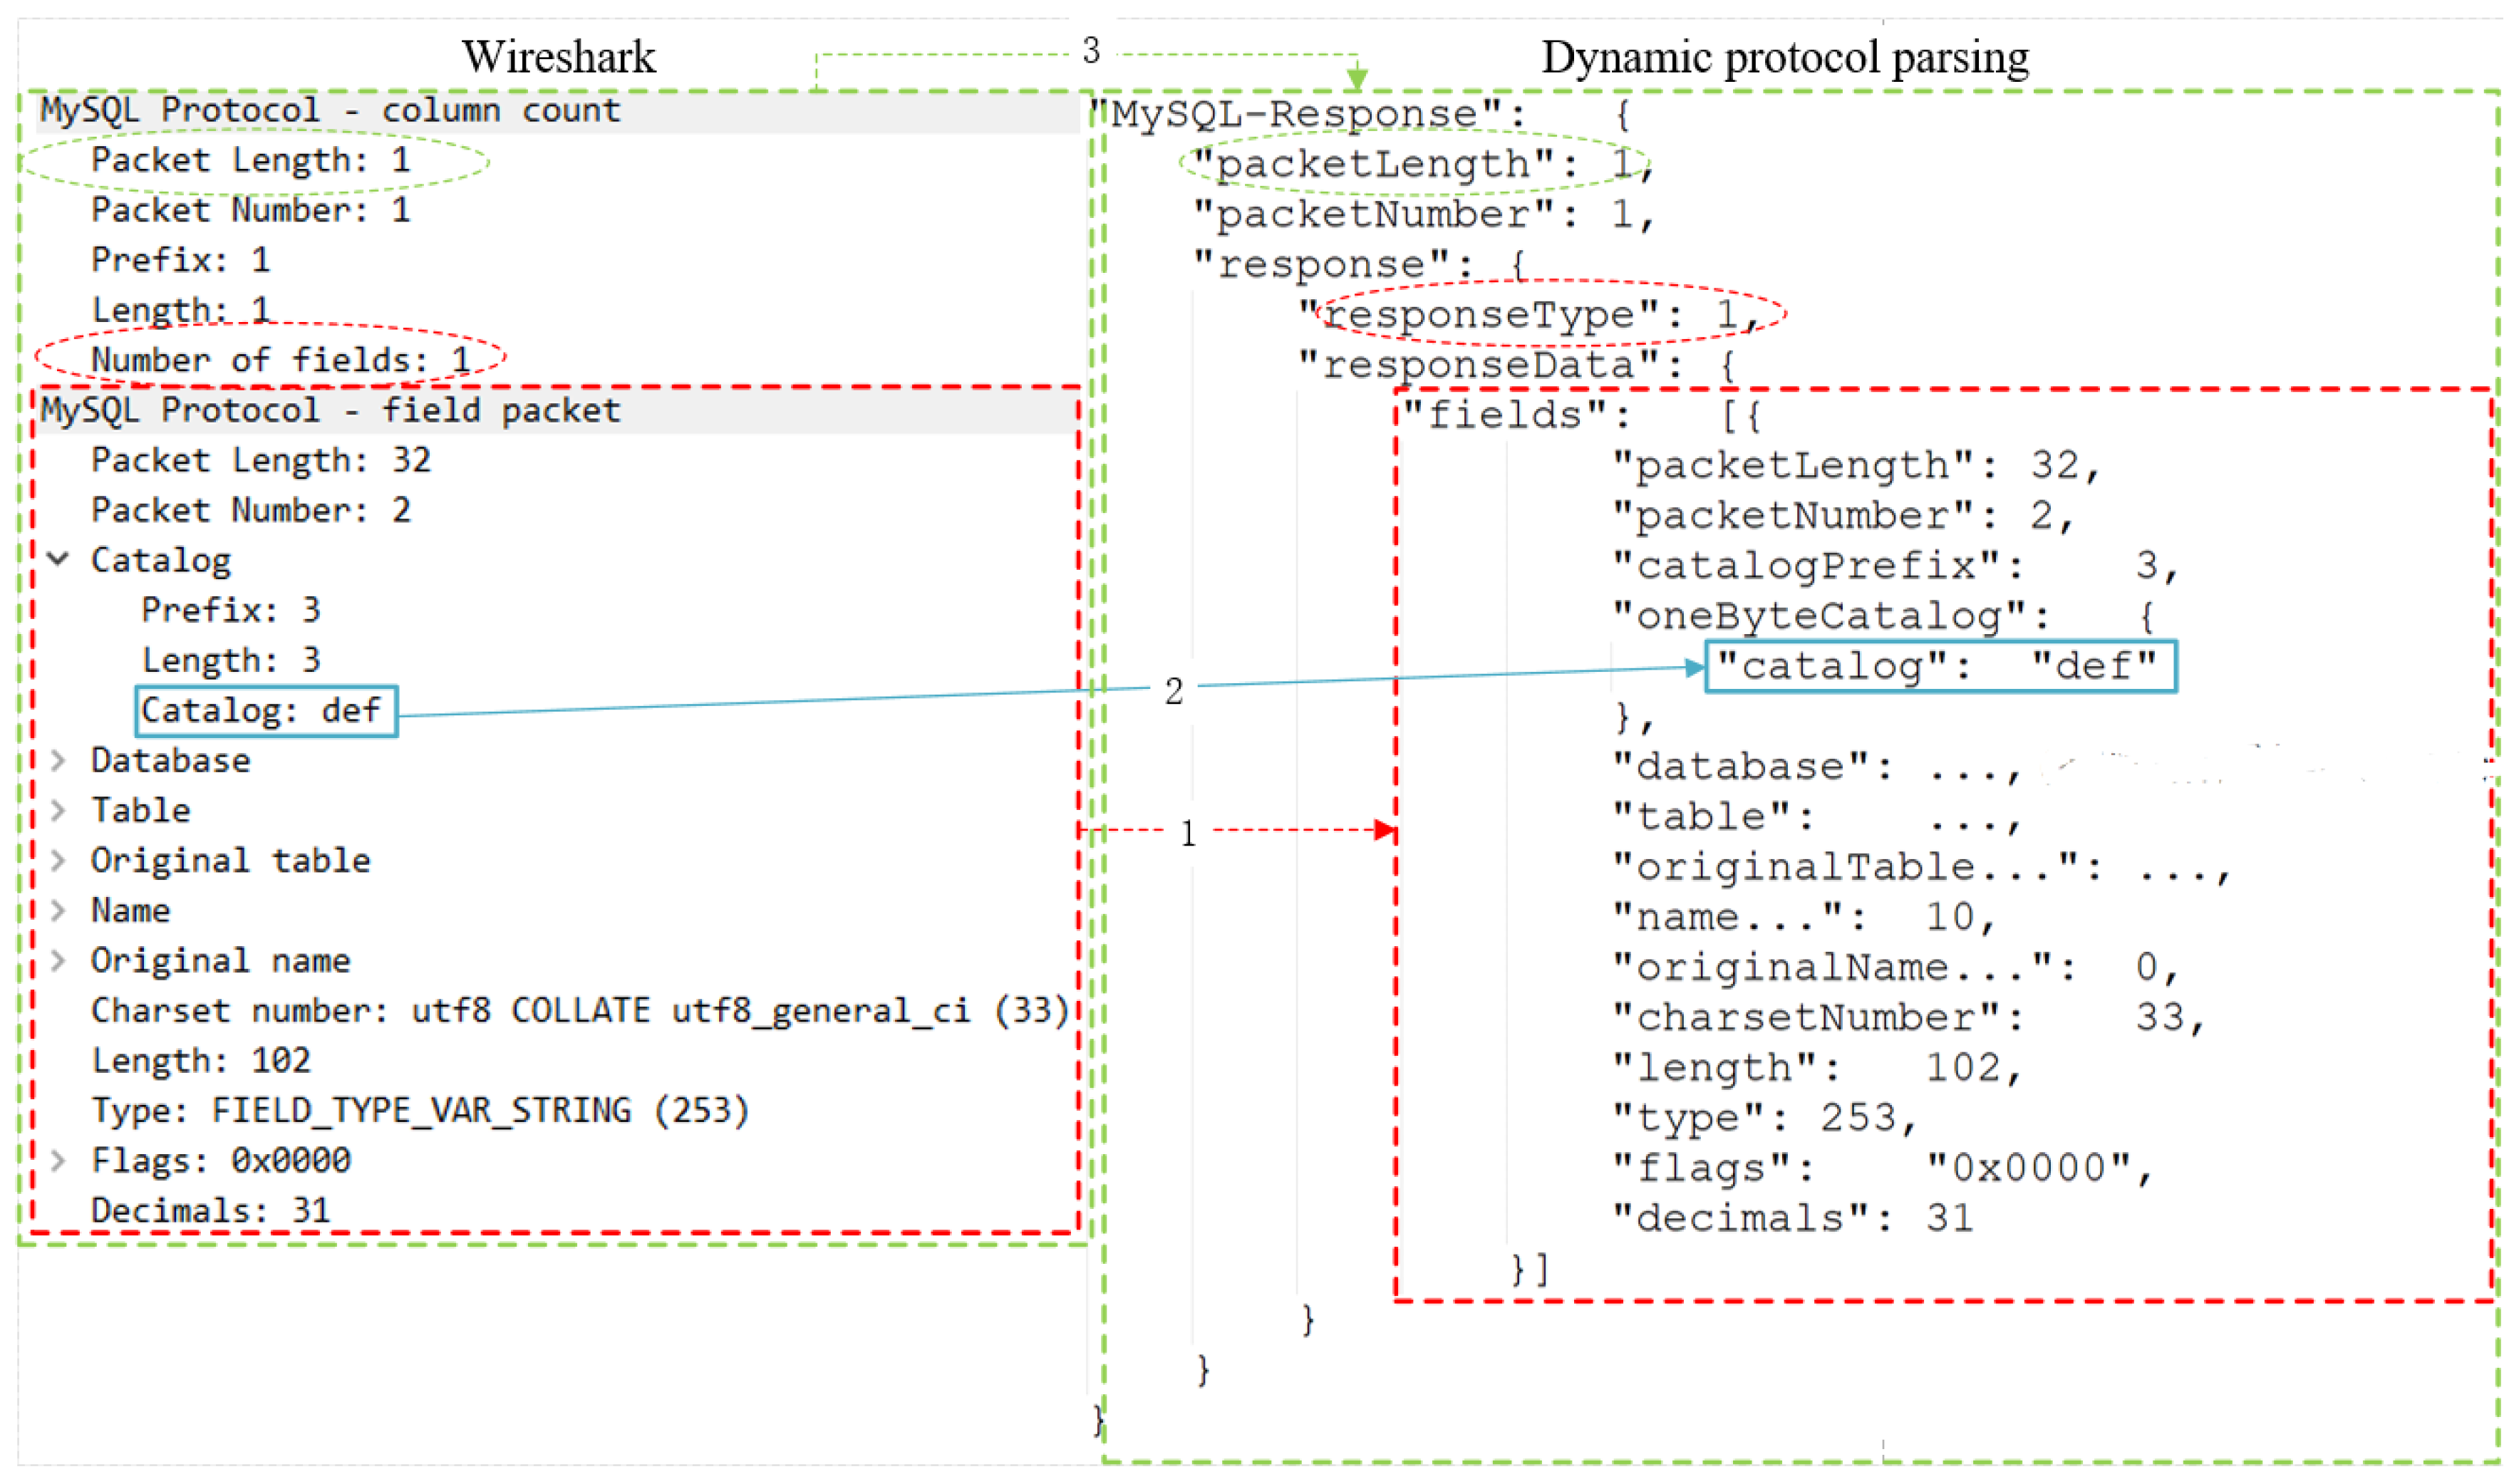Expand the Name tree node

click(59, 911)
